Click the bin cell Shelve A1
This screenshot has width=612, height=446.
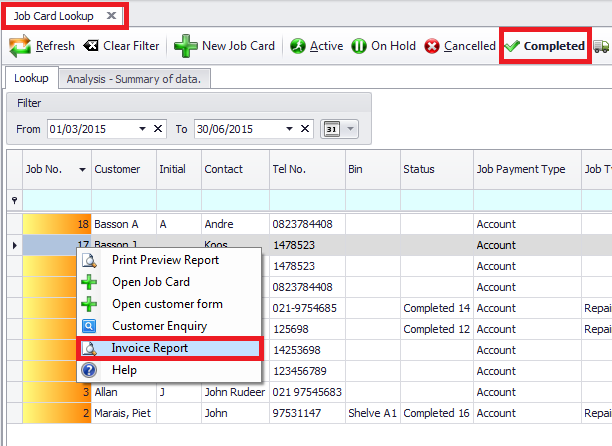click(373, 413)
